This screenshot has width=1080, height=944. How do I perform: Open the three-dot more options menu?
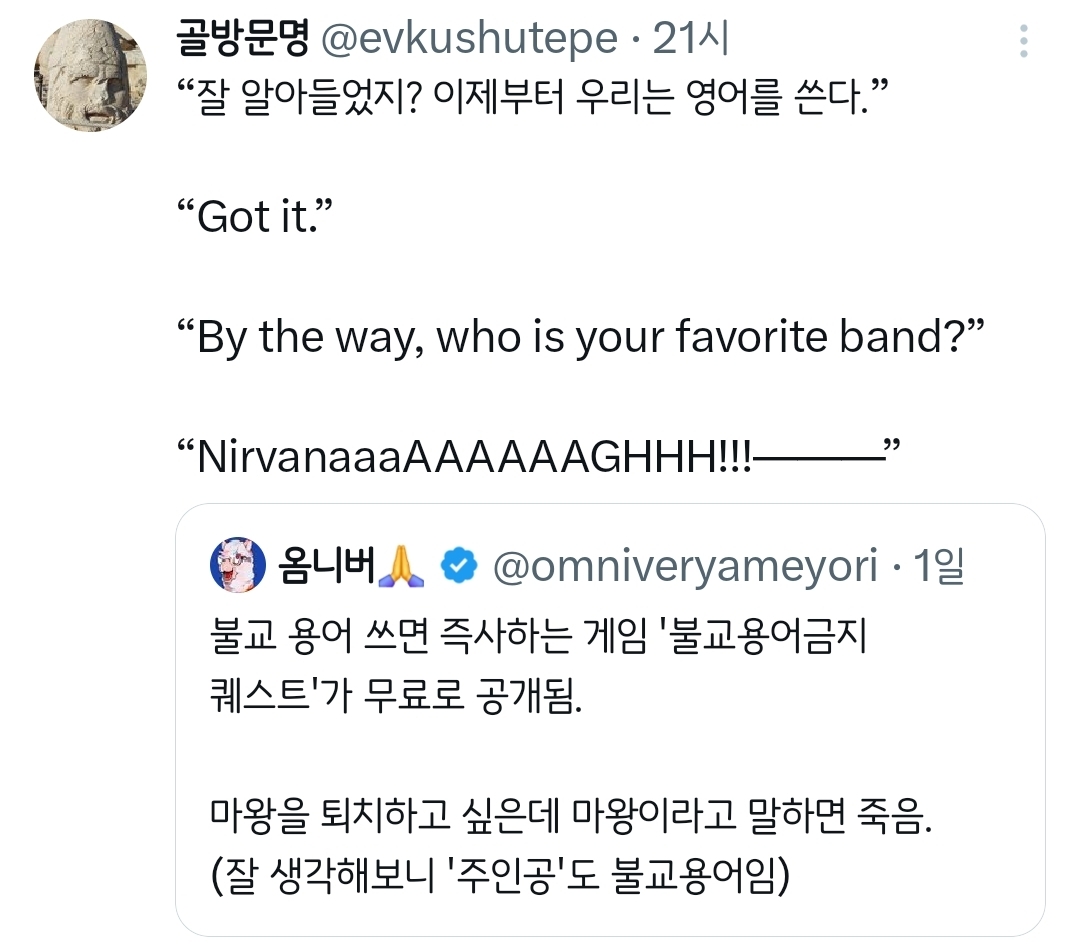1023,41
